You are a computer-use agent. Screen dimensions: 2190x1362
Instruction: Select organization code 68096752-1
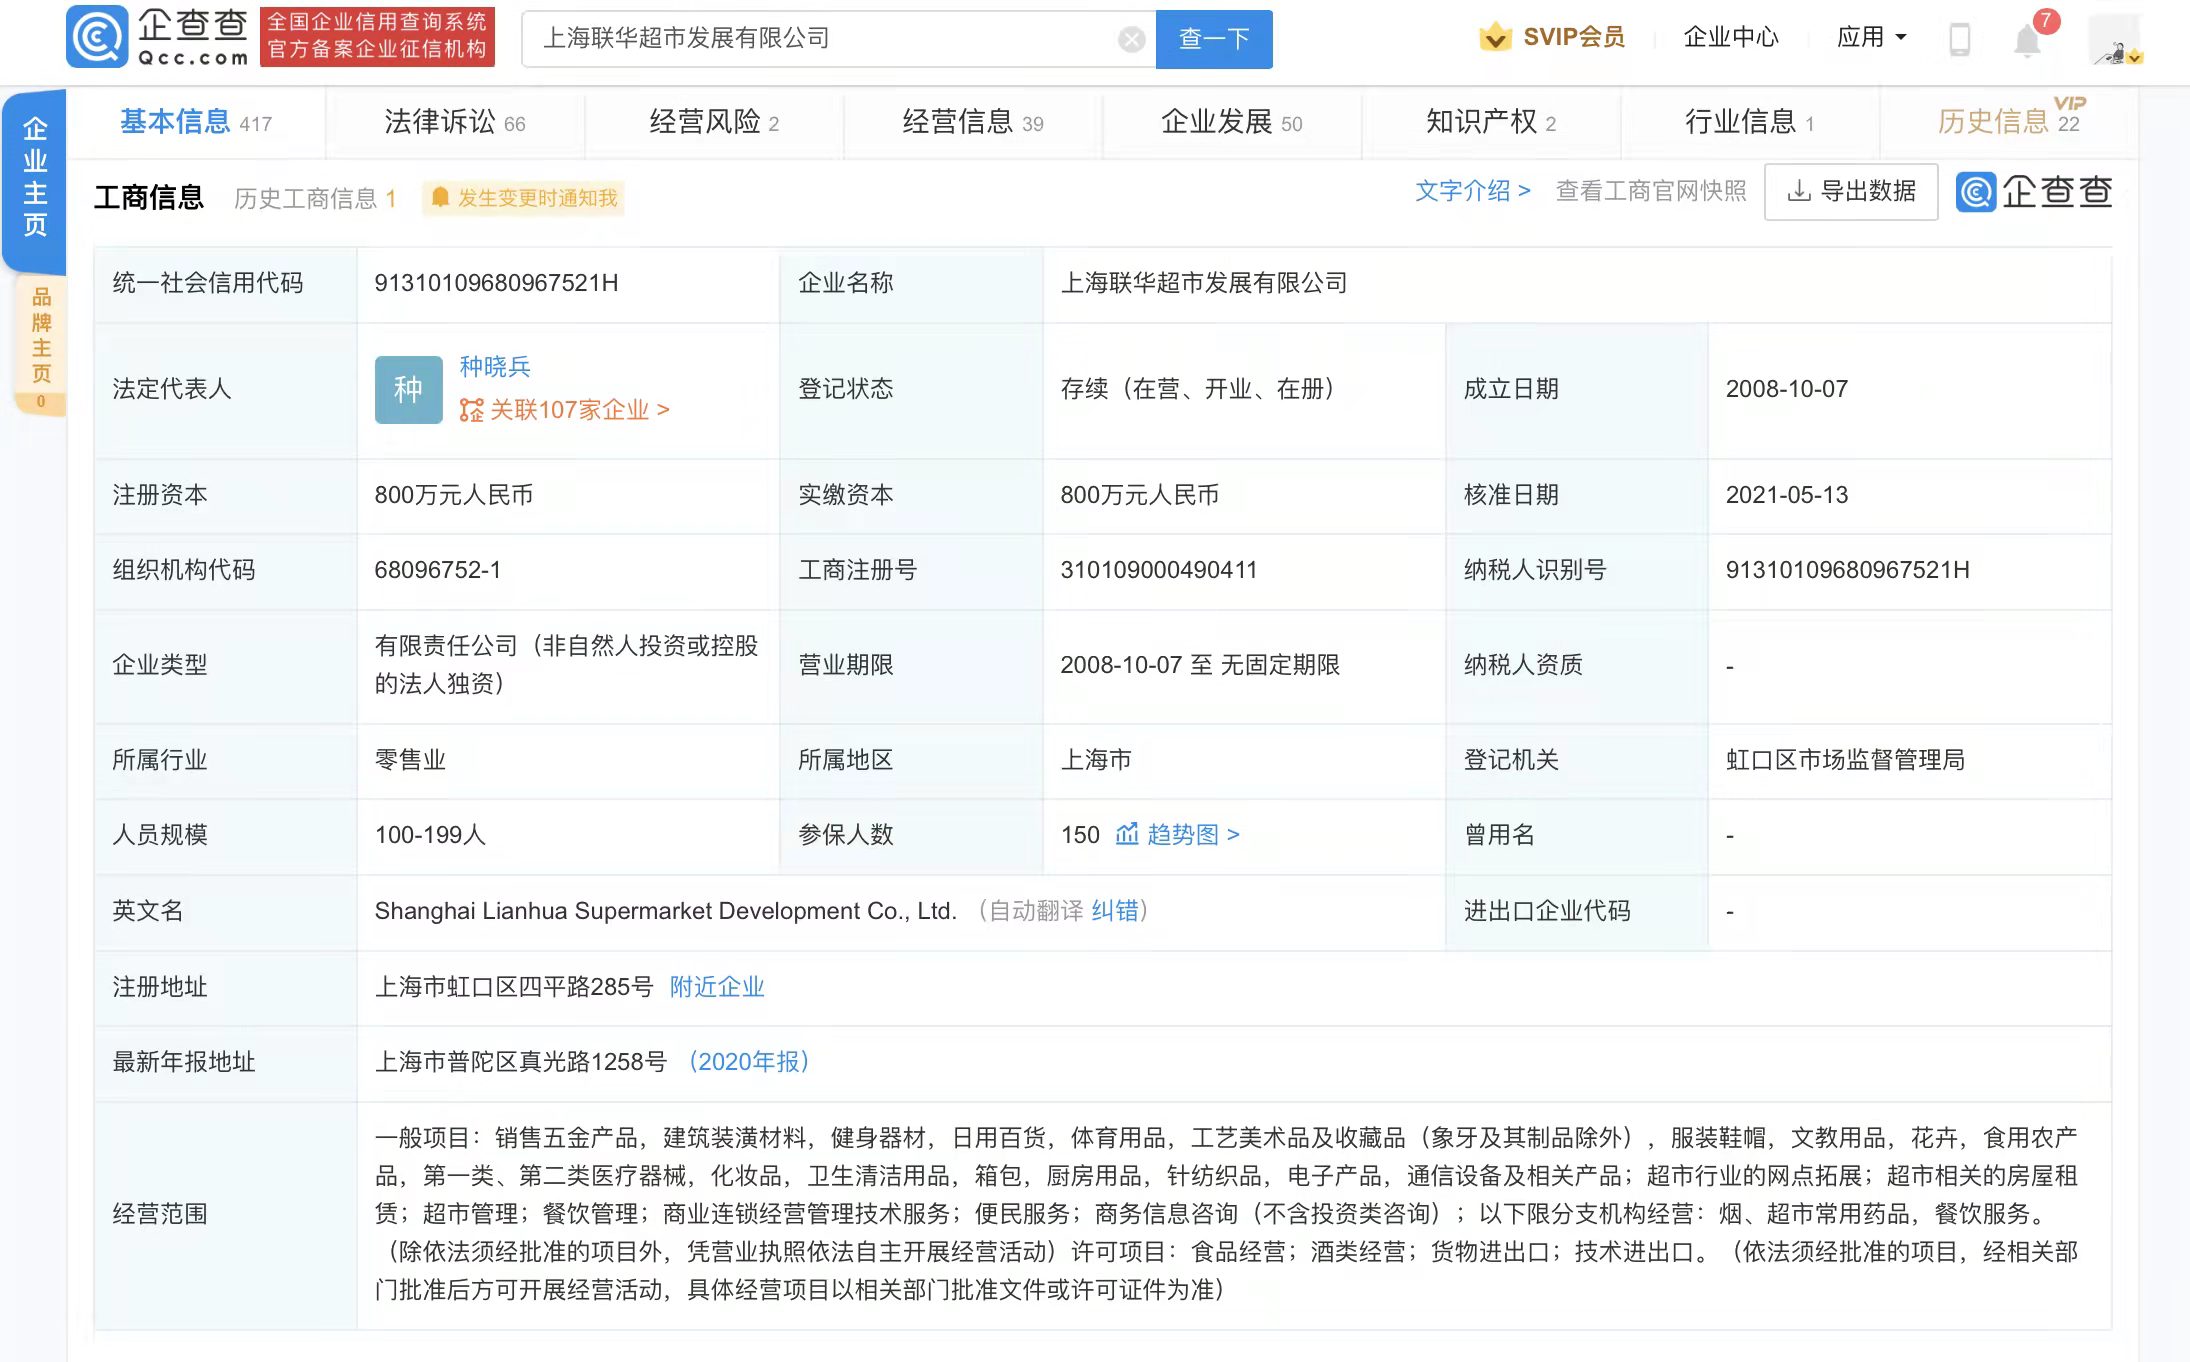(438, 570)
